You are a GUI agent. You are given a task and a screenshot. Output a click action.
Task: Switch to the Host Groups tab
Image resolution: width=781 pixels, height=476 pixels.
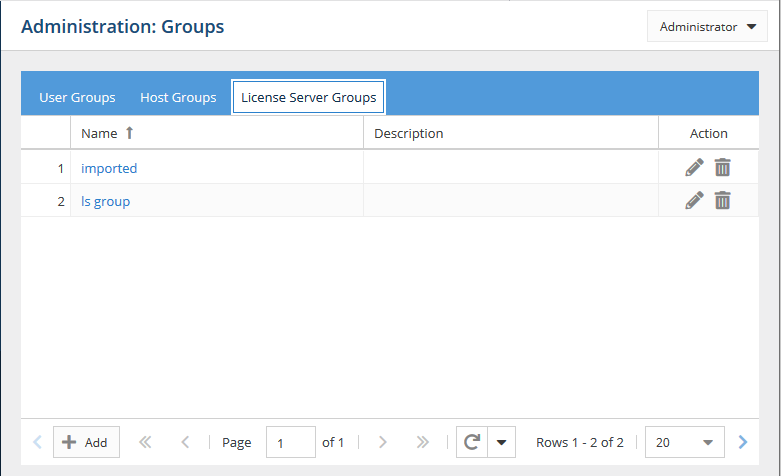point(178,98)
